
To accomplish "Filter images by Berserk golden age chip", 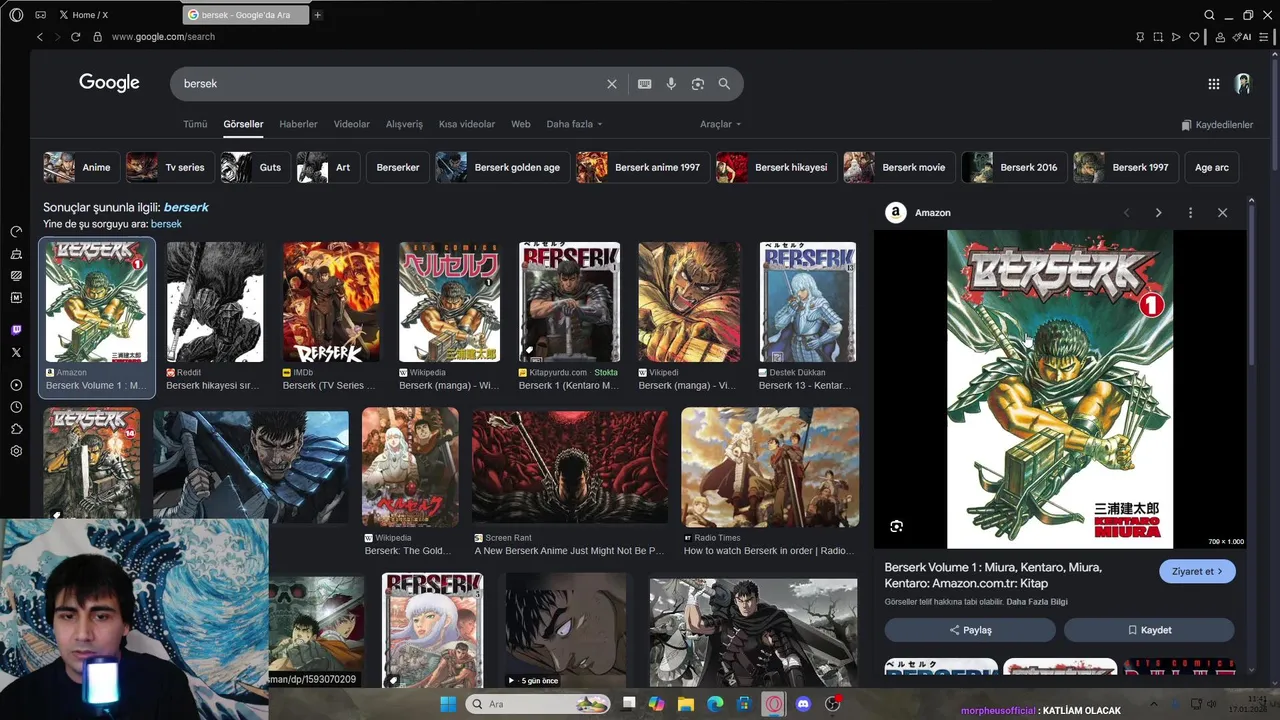I will [x=503, y=167].
